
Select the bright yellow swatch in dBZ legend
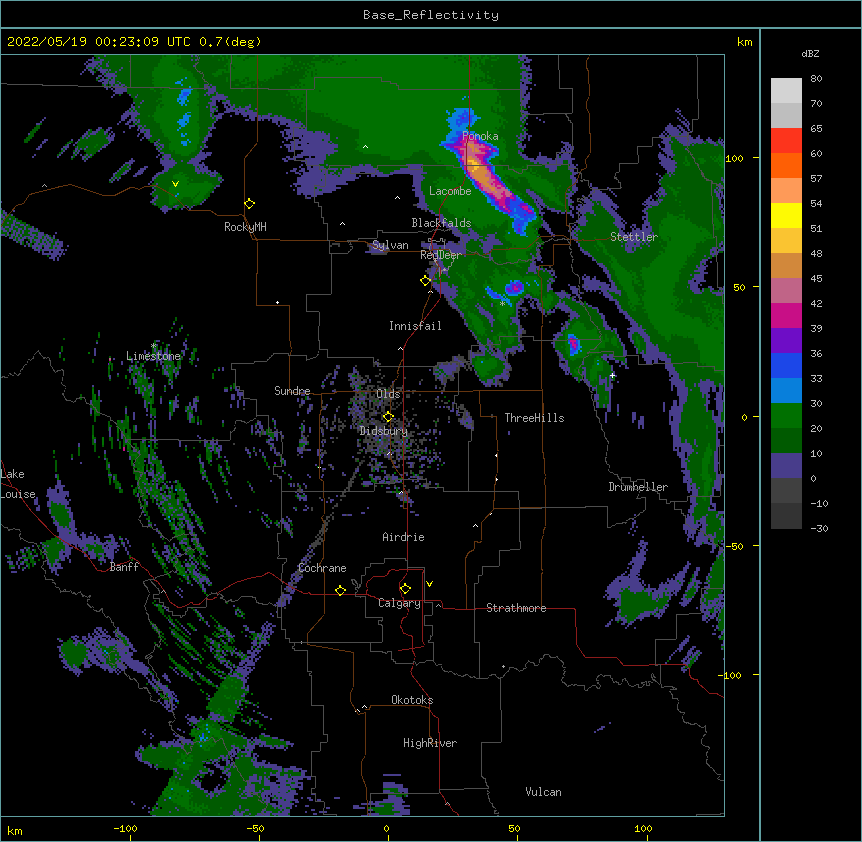click(x=786, y=215)
